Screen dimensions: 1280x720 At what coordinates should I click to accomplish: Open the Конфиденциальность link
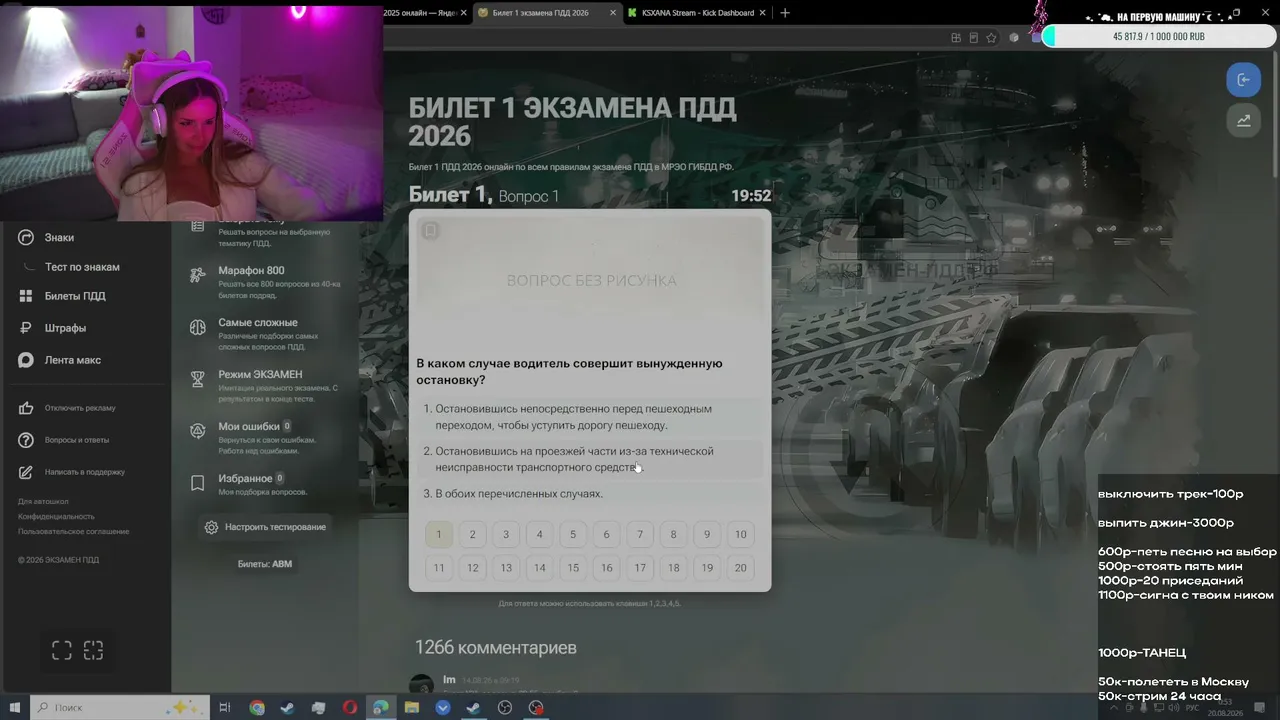[56, 516]
